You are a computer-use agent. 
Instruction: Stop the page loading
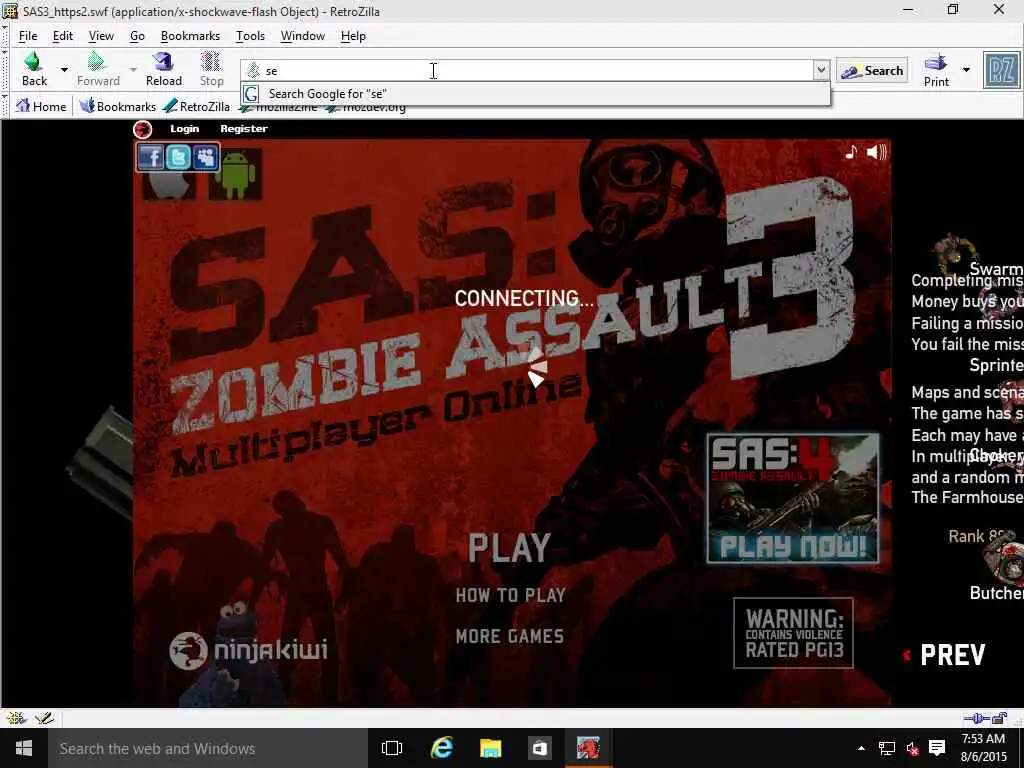point(211,69)
